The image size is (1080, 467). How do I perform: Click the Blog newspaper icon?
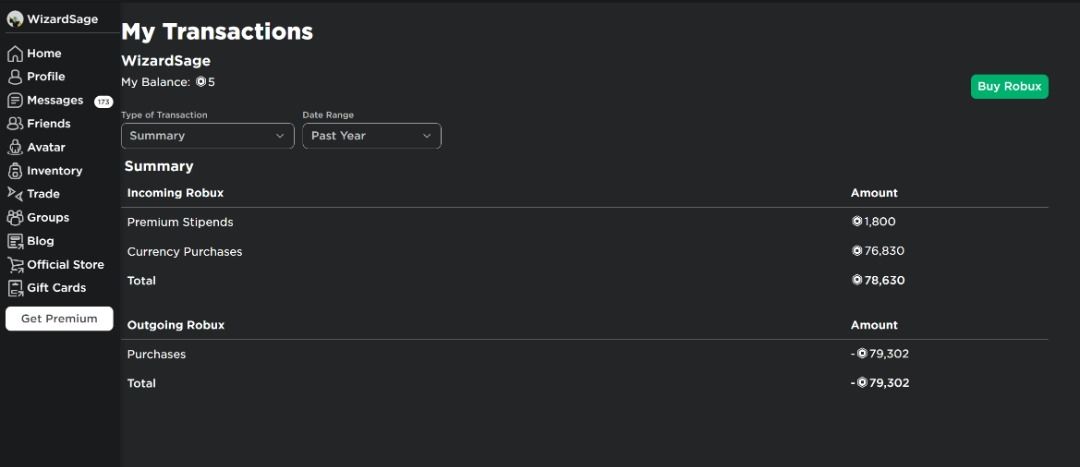(x=15, y=241)
